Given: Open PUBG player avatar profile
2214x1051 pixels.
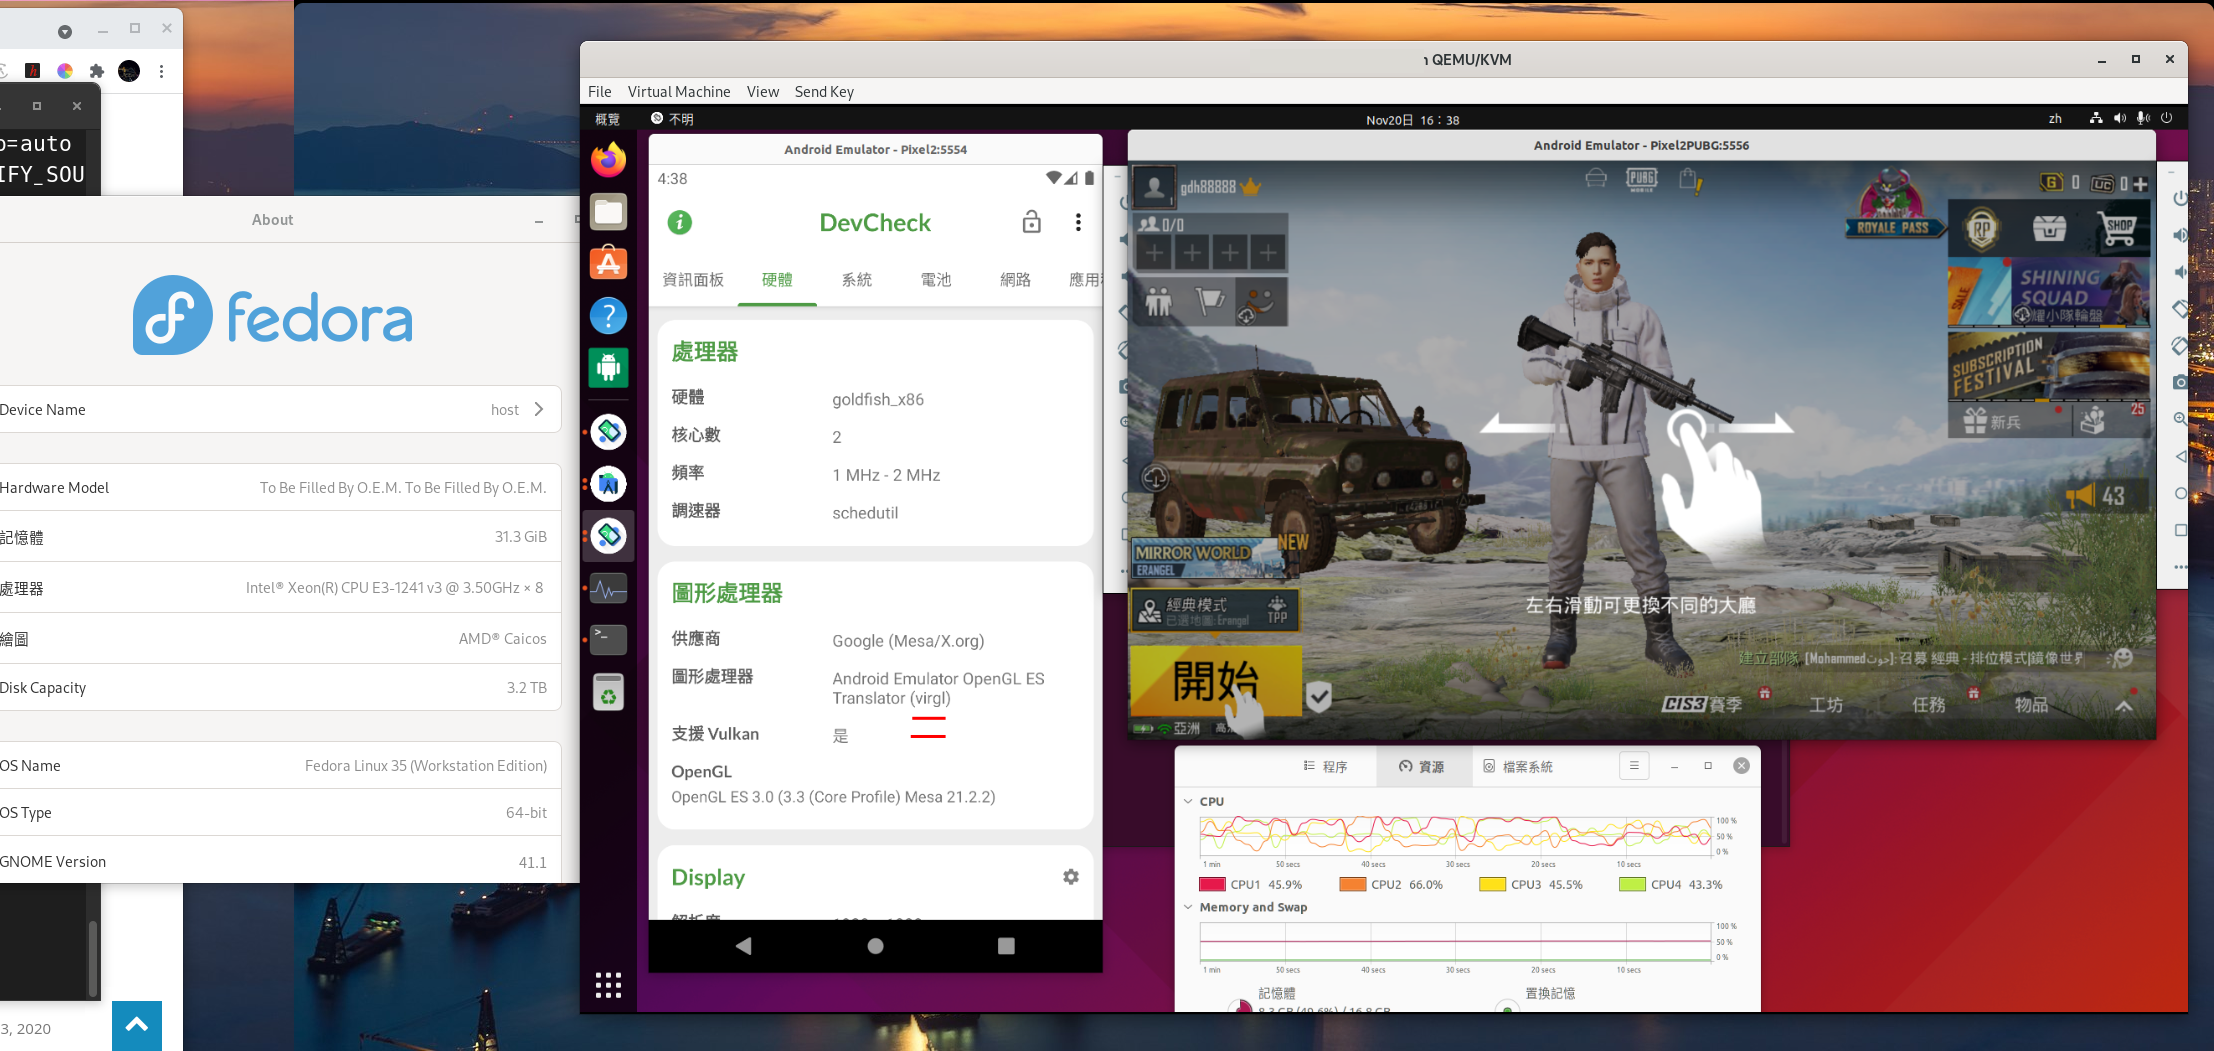Looking at the screenshot, I should point(1154,187).
